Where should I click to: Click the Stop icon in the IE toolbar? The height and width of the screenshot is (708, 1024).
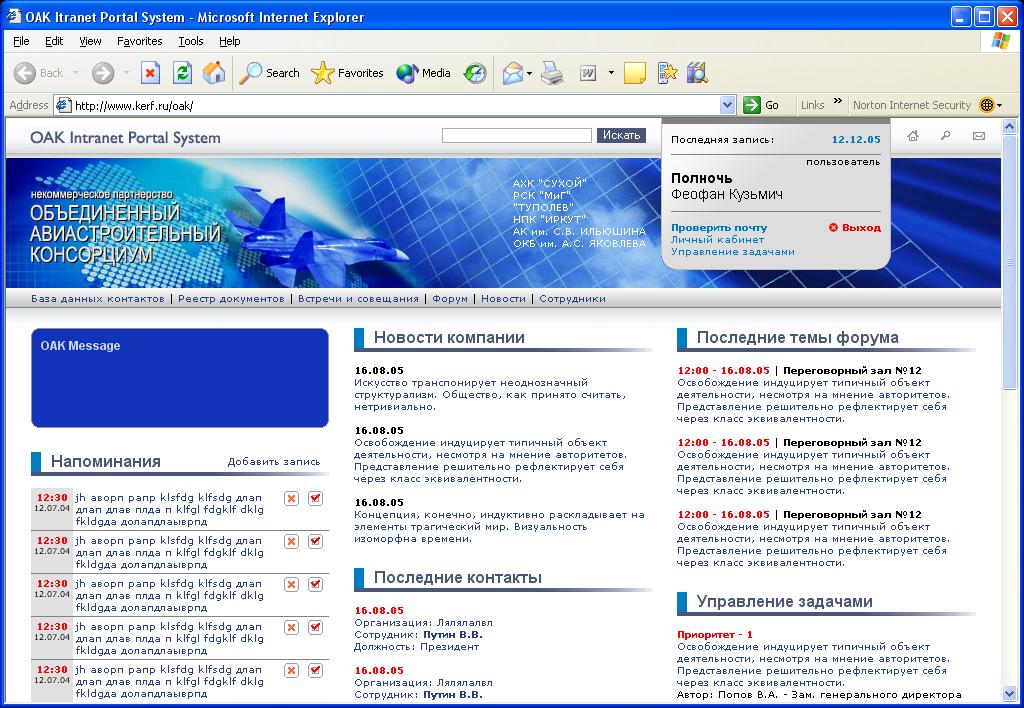point(150,73)
